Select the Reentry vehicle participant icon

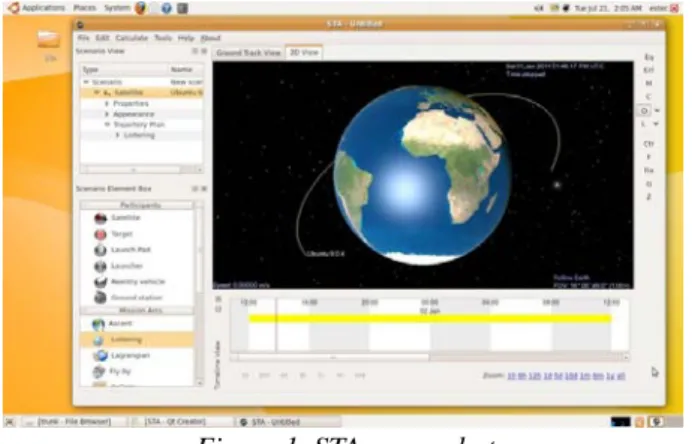point(101,282)
